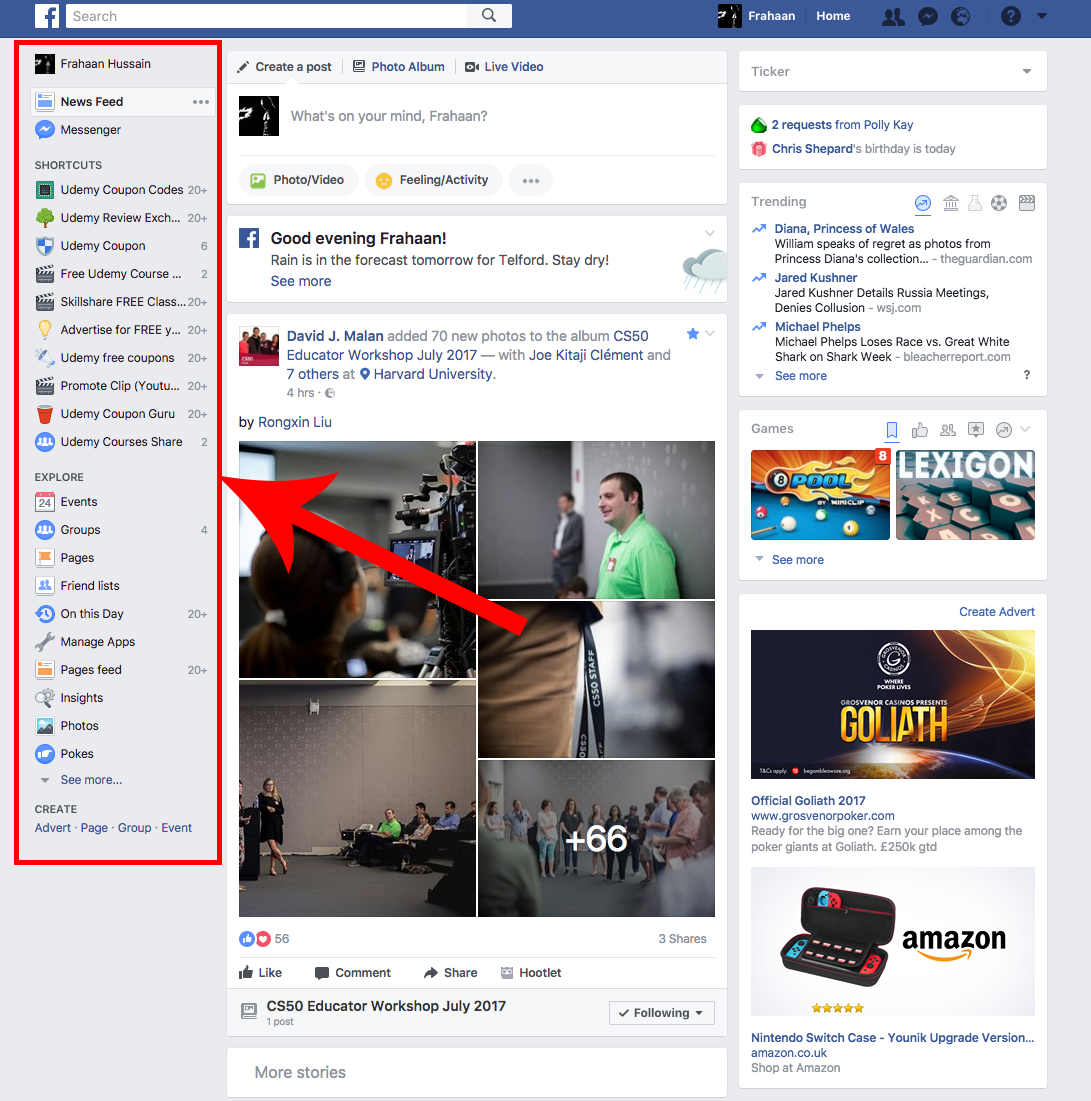Screen dimensions: 1091x1101
Task: Click the search magnifier icon
Action: [489, 15]
